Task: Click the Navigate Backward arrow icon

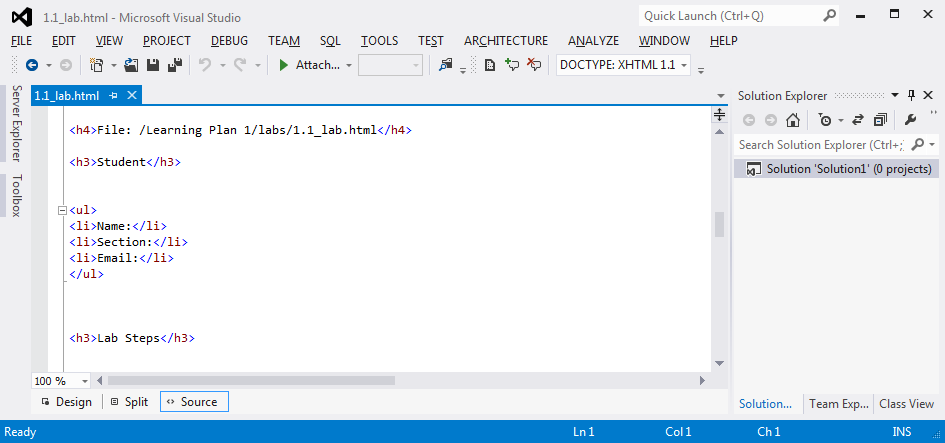Action: pyautogui.click(x=32, y=65)
